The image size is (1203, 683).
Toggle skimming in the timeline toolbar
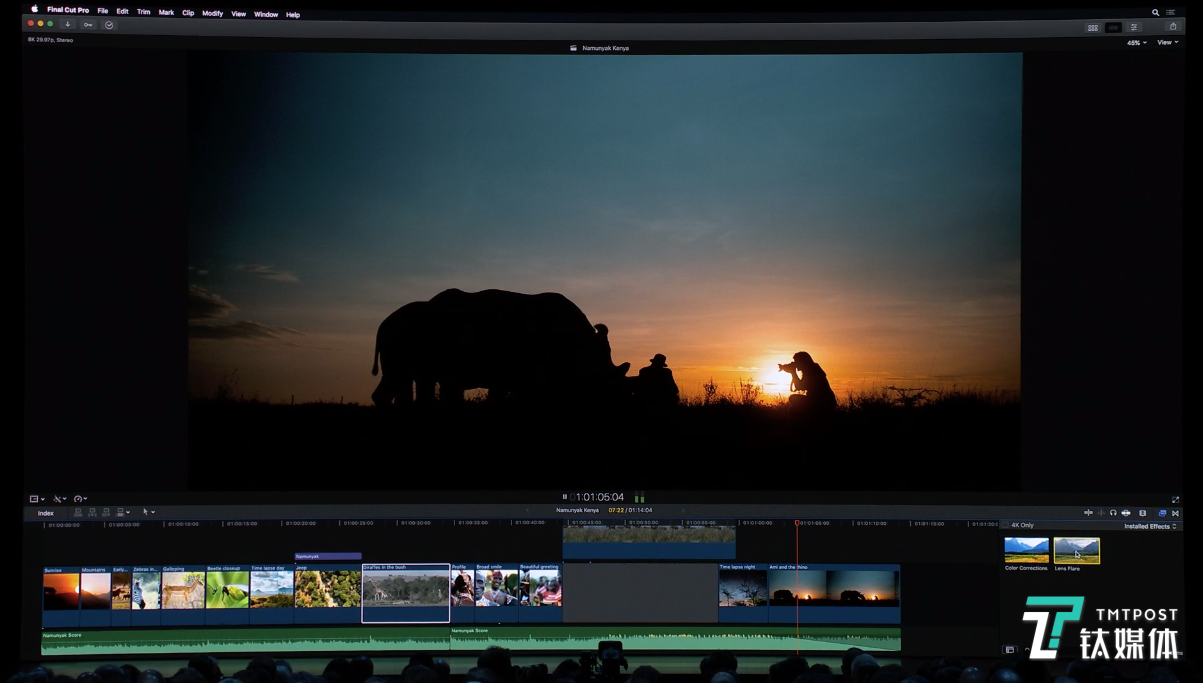click(1088, 513)
